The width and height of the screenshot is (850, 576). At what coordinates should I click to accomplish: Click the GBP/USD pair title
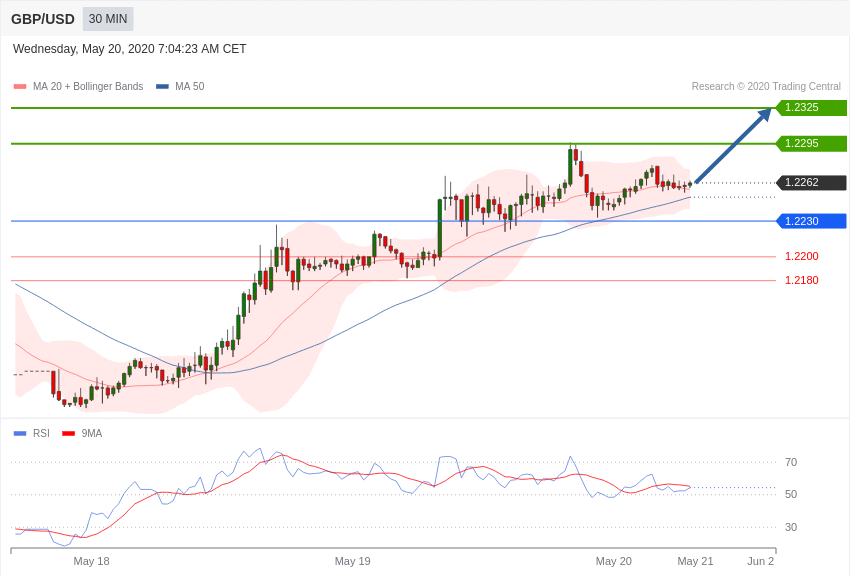click(x=43, y=19)
